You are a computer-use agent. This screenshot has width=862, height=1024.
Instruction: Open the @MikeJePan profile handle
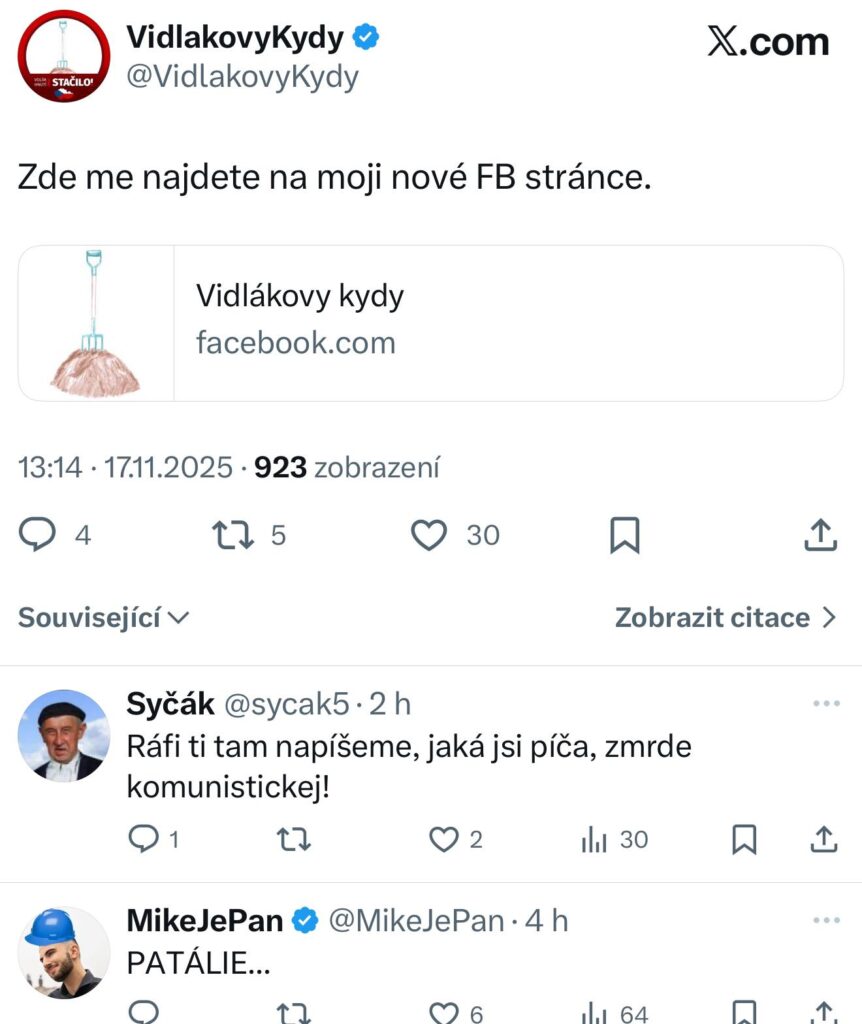(415, 921)
